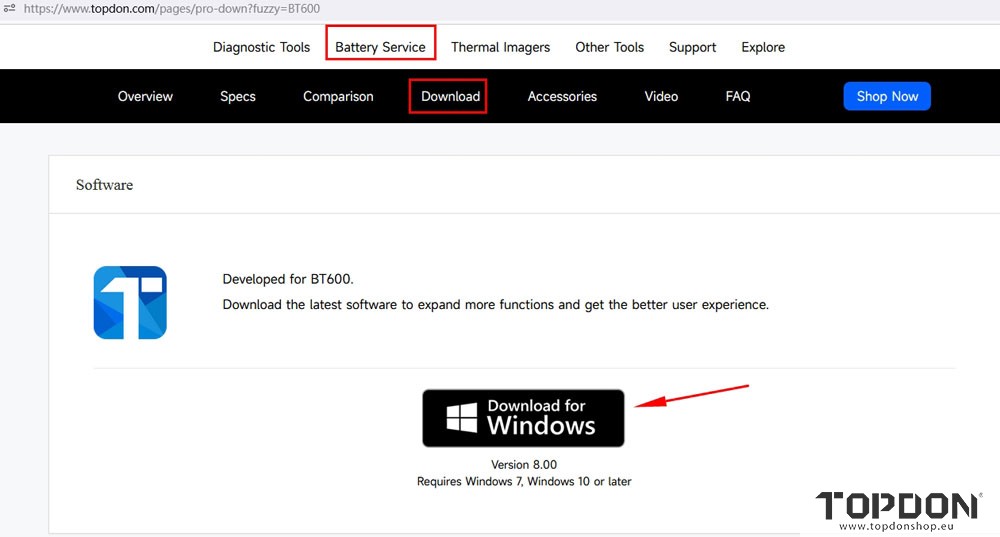Click the www.topdonshop.eu text
The image size is (1000, 537).
click(x=897, y=527)
